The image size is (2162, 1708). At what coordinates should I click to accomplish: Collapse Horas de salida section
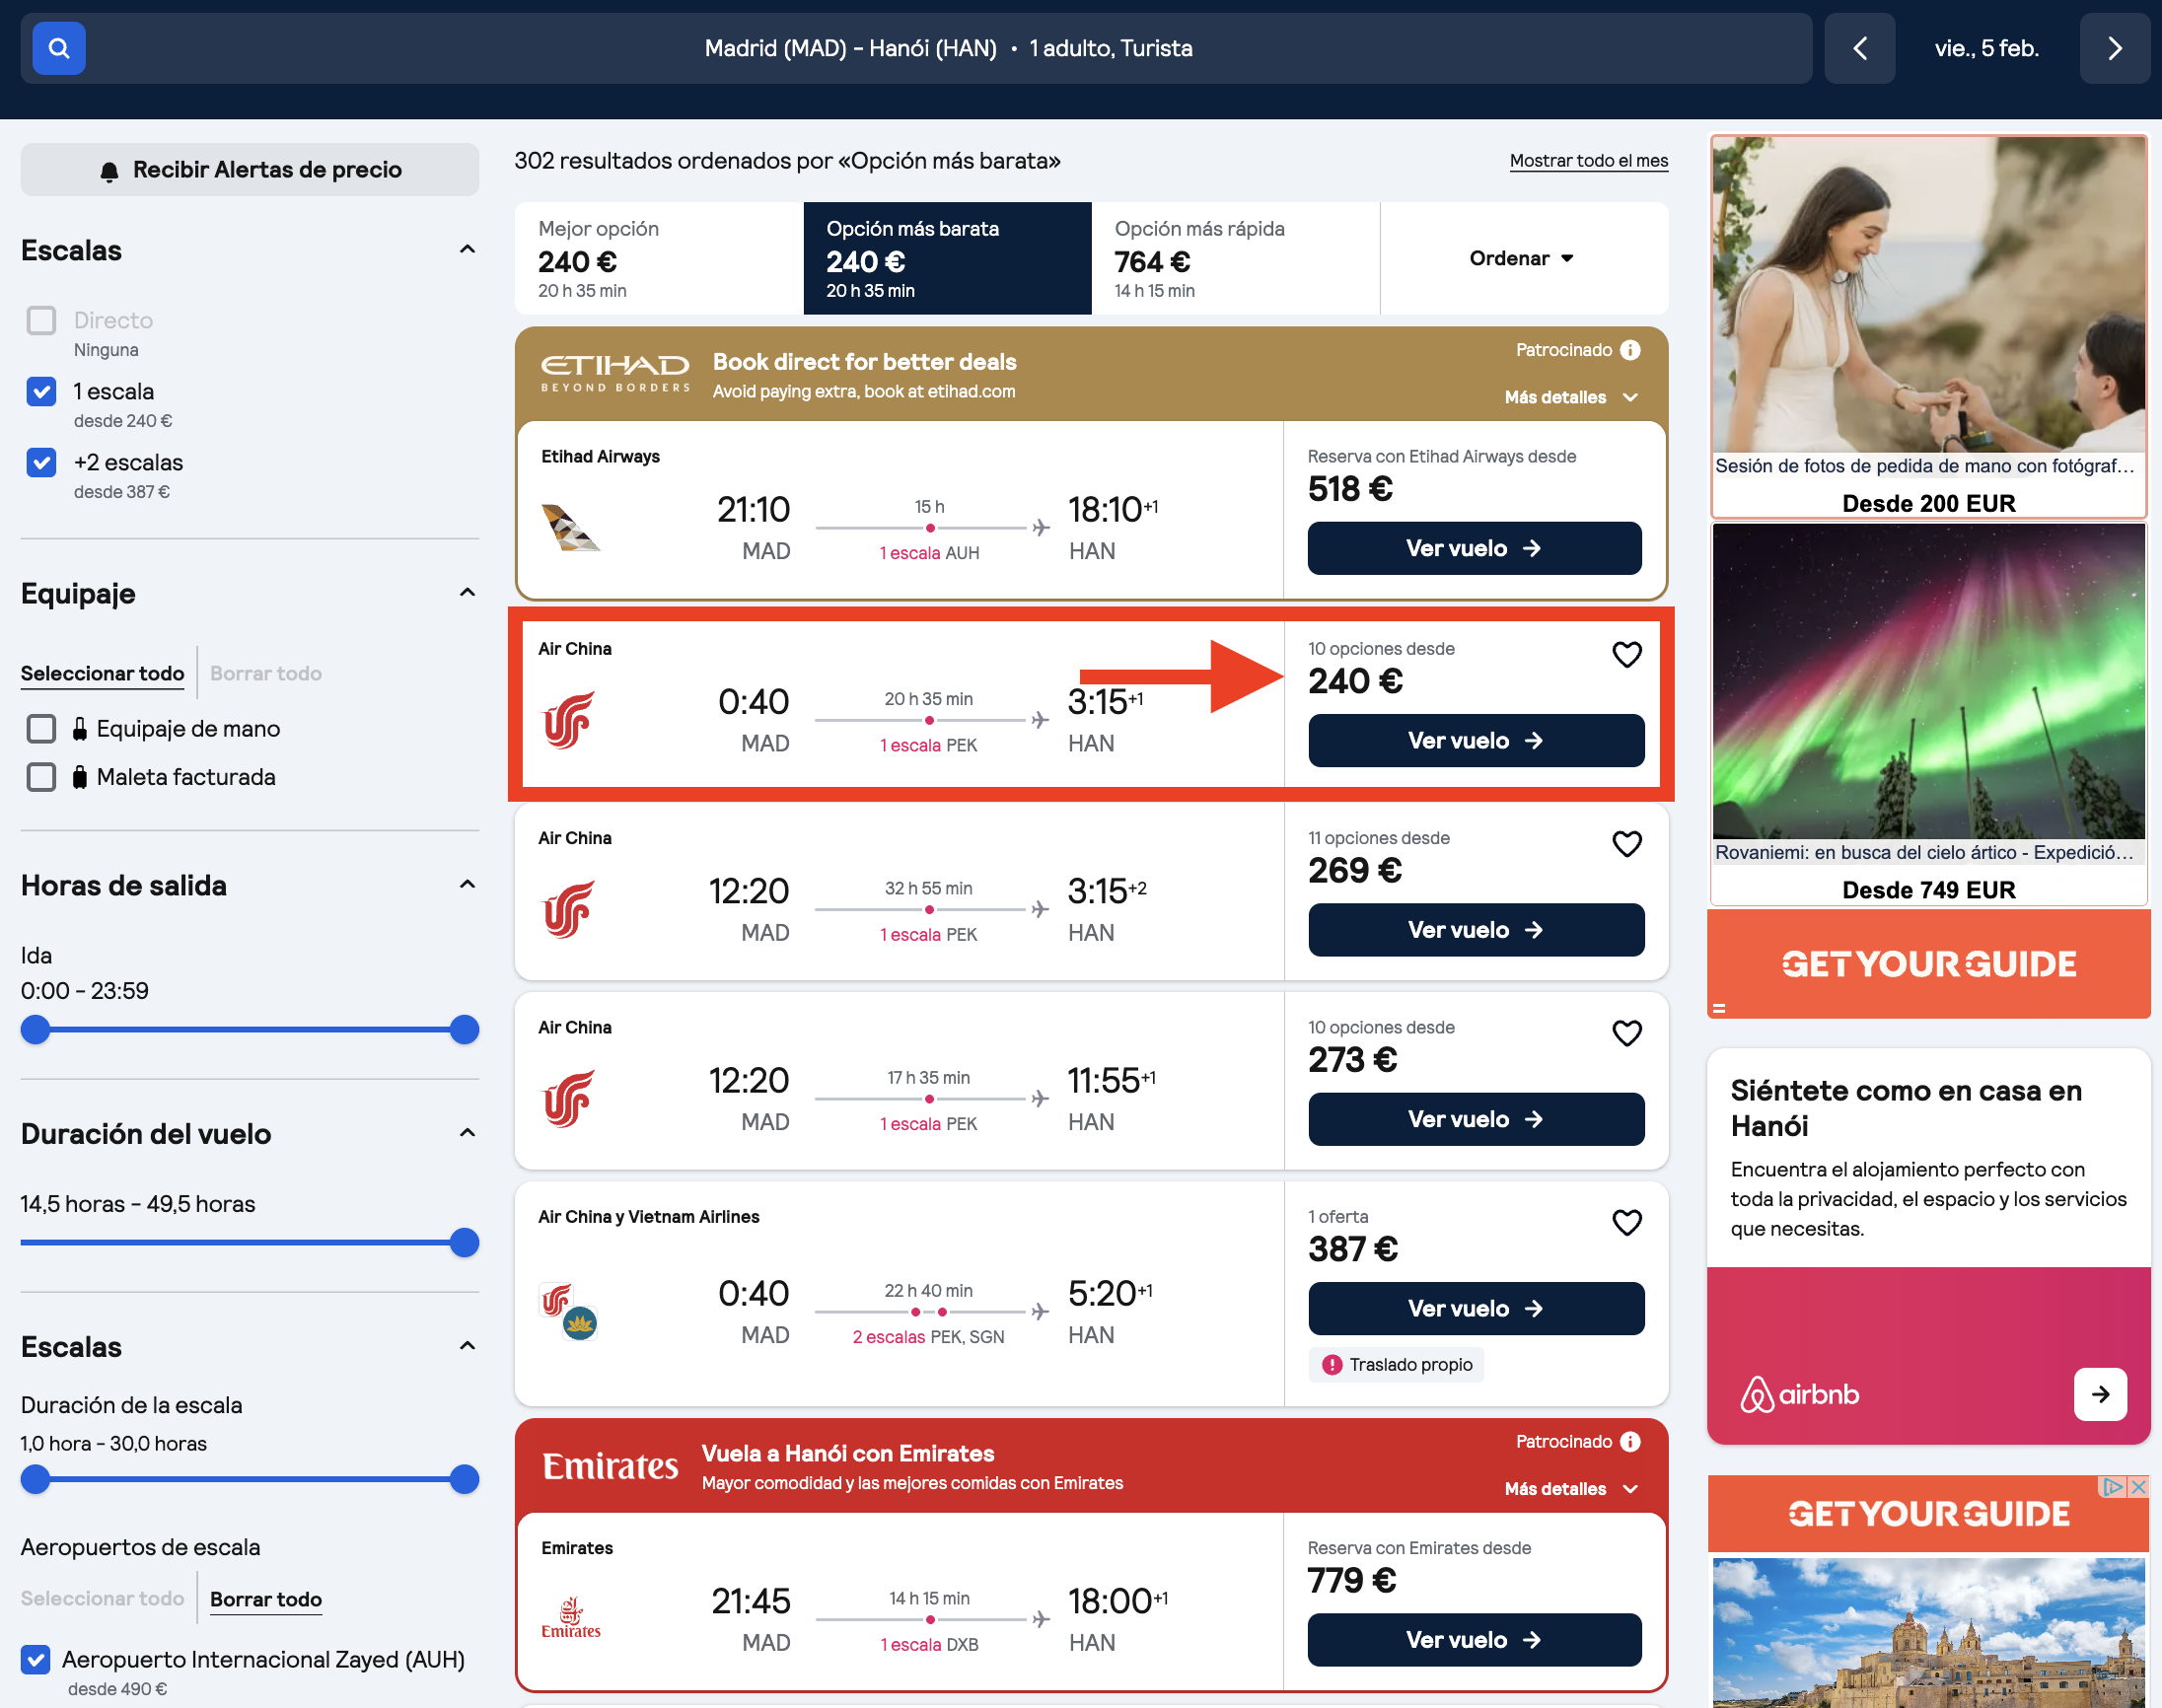(x=467, y=884)
